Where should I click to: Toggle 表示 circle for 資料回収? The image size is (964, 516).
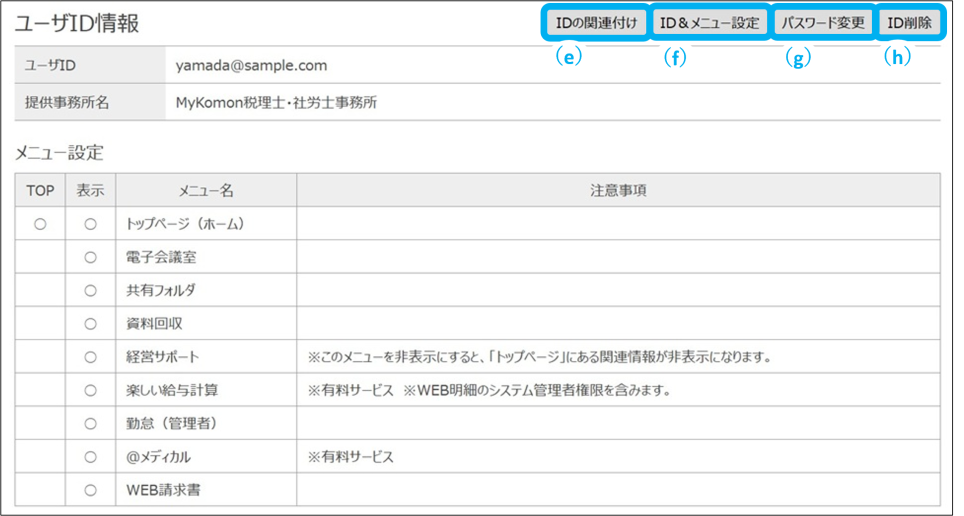click(x=90, y=323)
